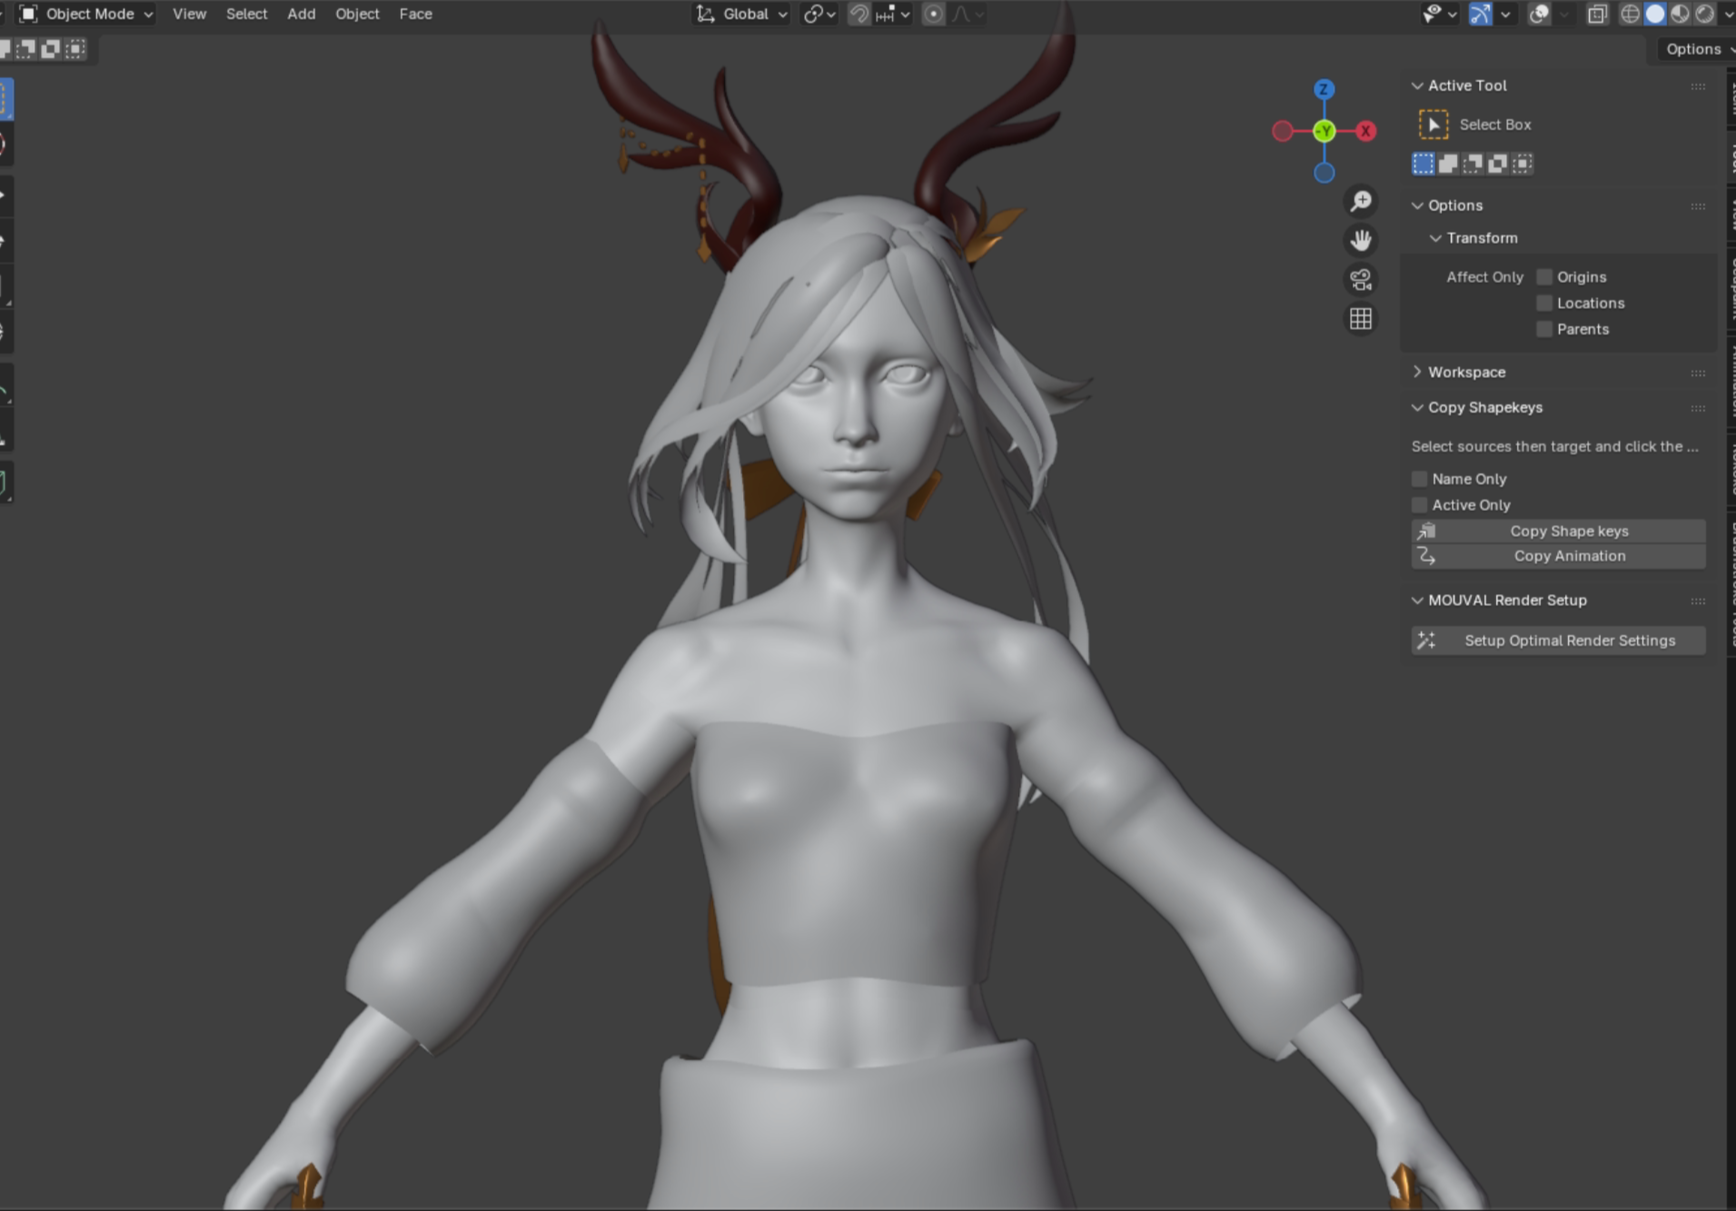1736x1211 pixels.
Task: Open the Object menu
Action: pyautogui.click(x=357, y=14)
